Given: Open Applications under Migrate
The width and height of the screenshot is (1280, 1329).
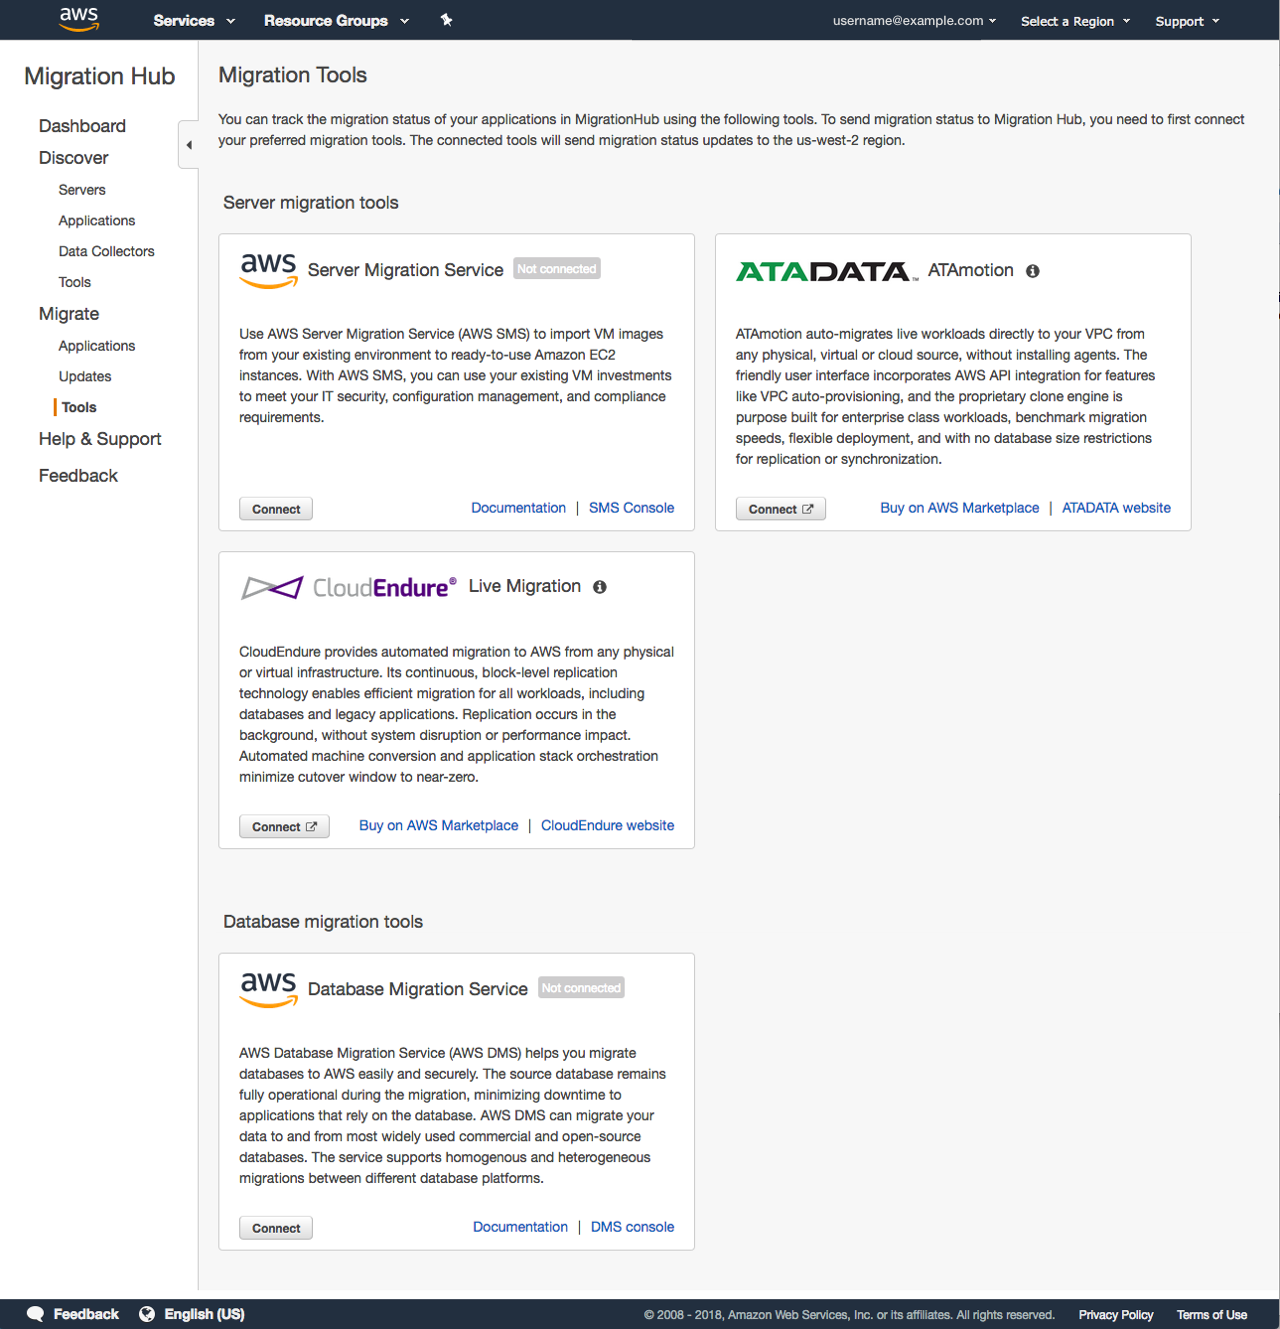Looking at the screenshot, I should click(x=96, y=346).
